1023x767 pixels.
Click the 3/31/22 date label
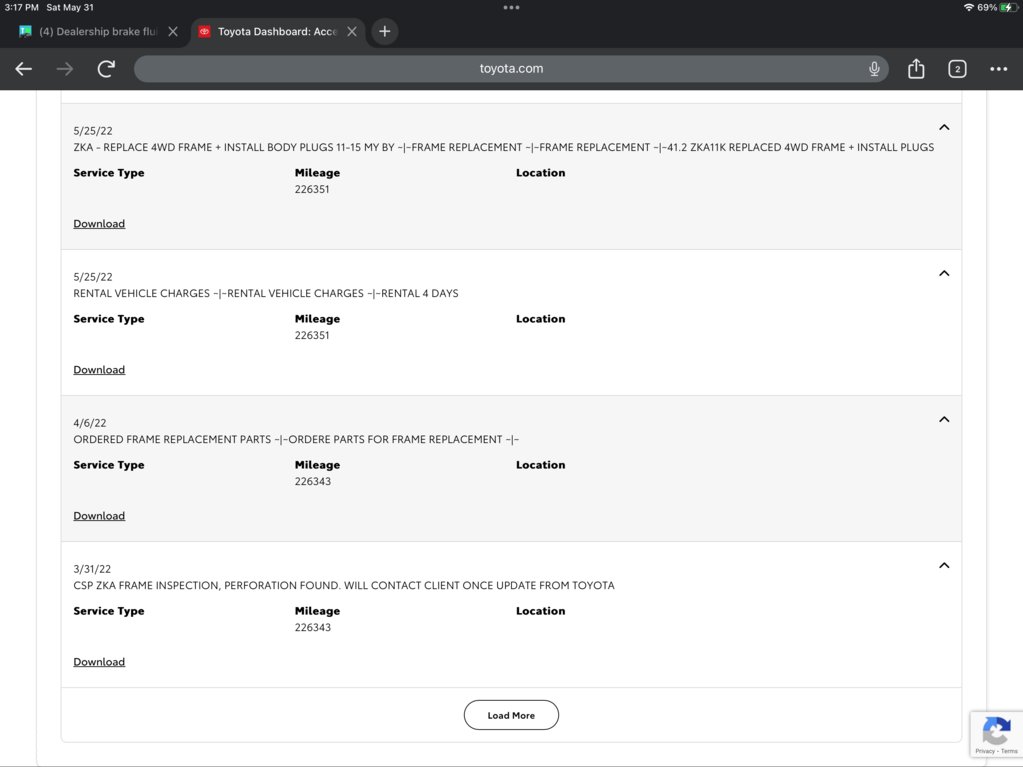92,569
